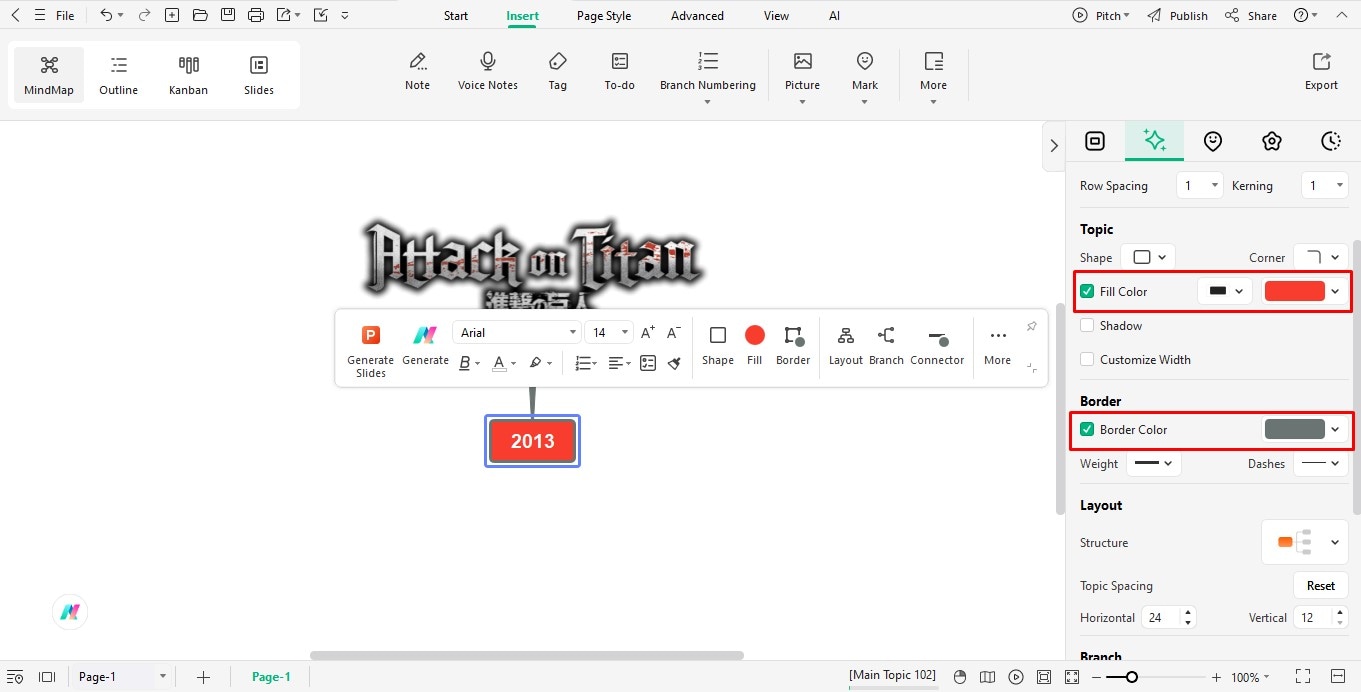Click Fill red circle in floating toolbar

pyautogui.click(x=755, y=335)
